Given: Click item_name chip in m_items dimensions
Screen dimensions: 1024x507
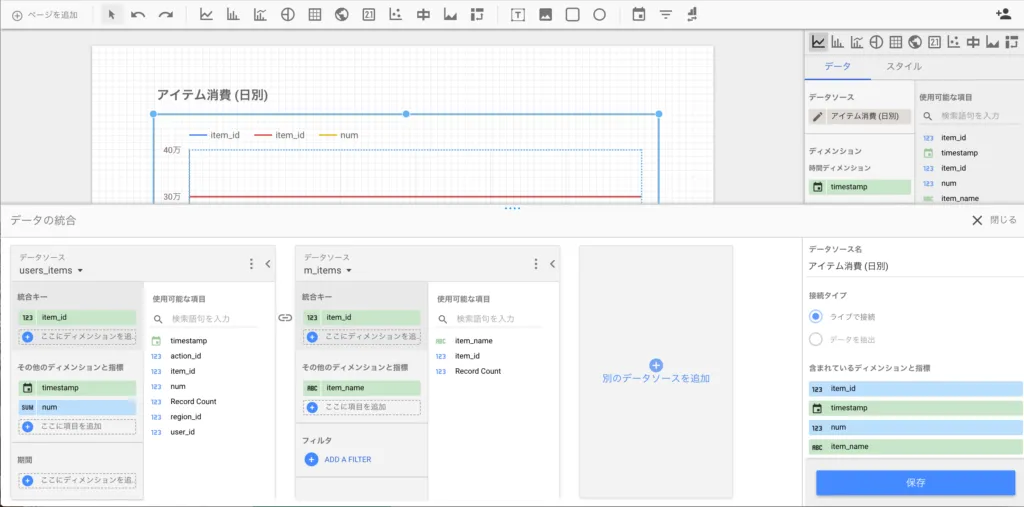Looking at the screenshot, I should click(x=362, y=387).
